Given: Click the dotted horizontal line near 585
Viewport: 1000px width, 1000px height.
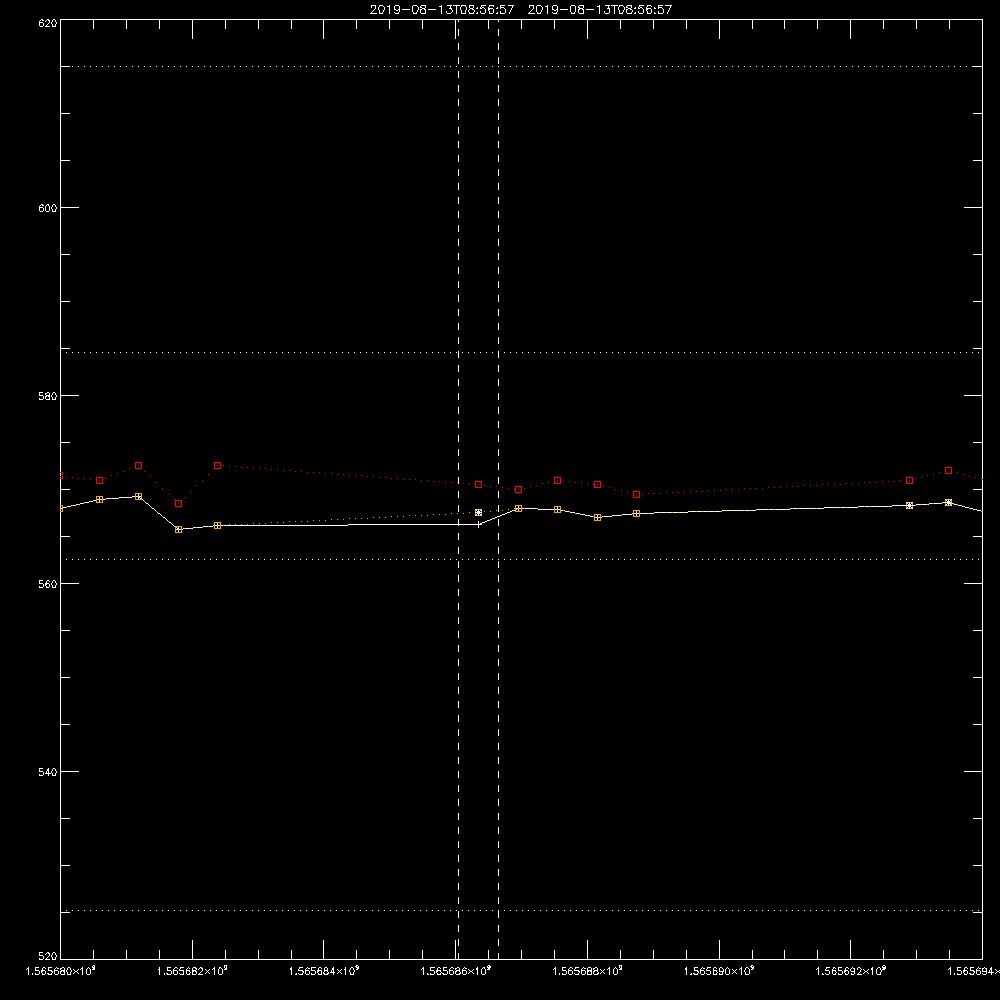Looking at the screenshot, I should click(x=521, y=352).
